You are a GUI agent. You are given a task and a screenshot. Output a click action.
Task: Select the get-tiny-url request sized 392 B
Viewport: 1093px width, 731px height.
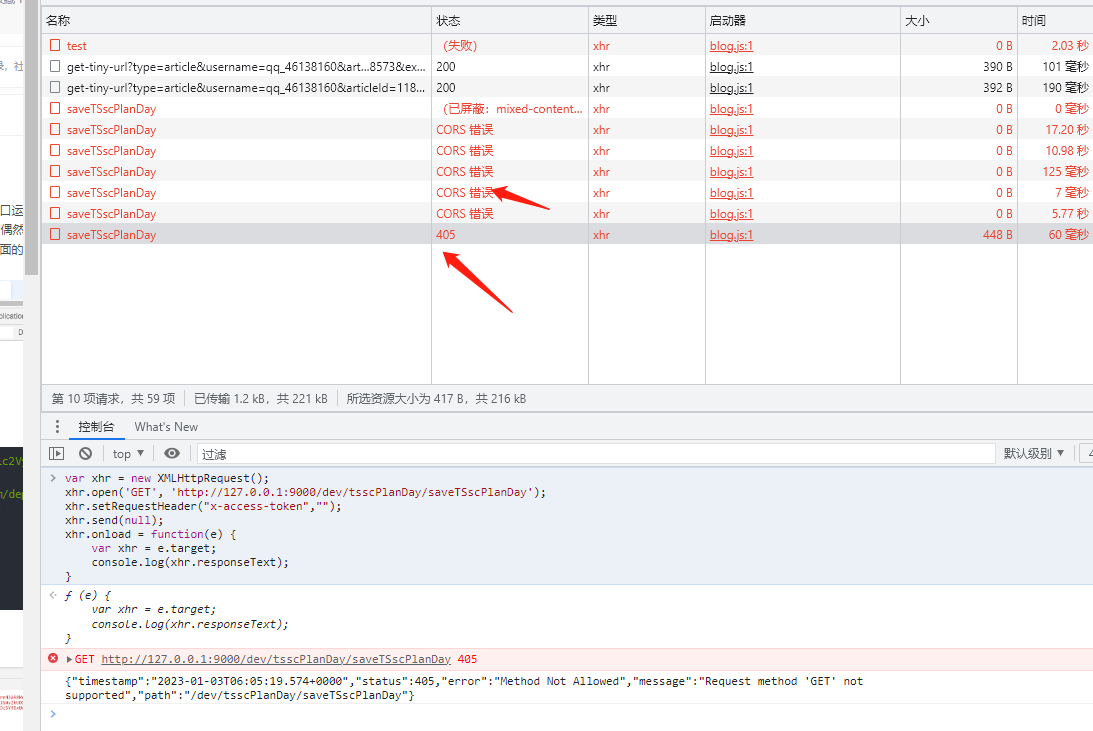[567, 87]
